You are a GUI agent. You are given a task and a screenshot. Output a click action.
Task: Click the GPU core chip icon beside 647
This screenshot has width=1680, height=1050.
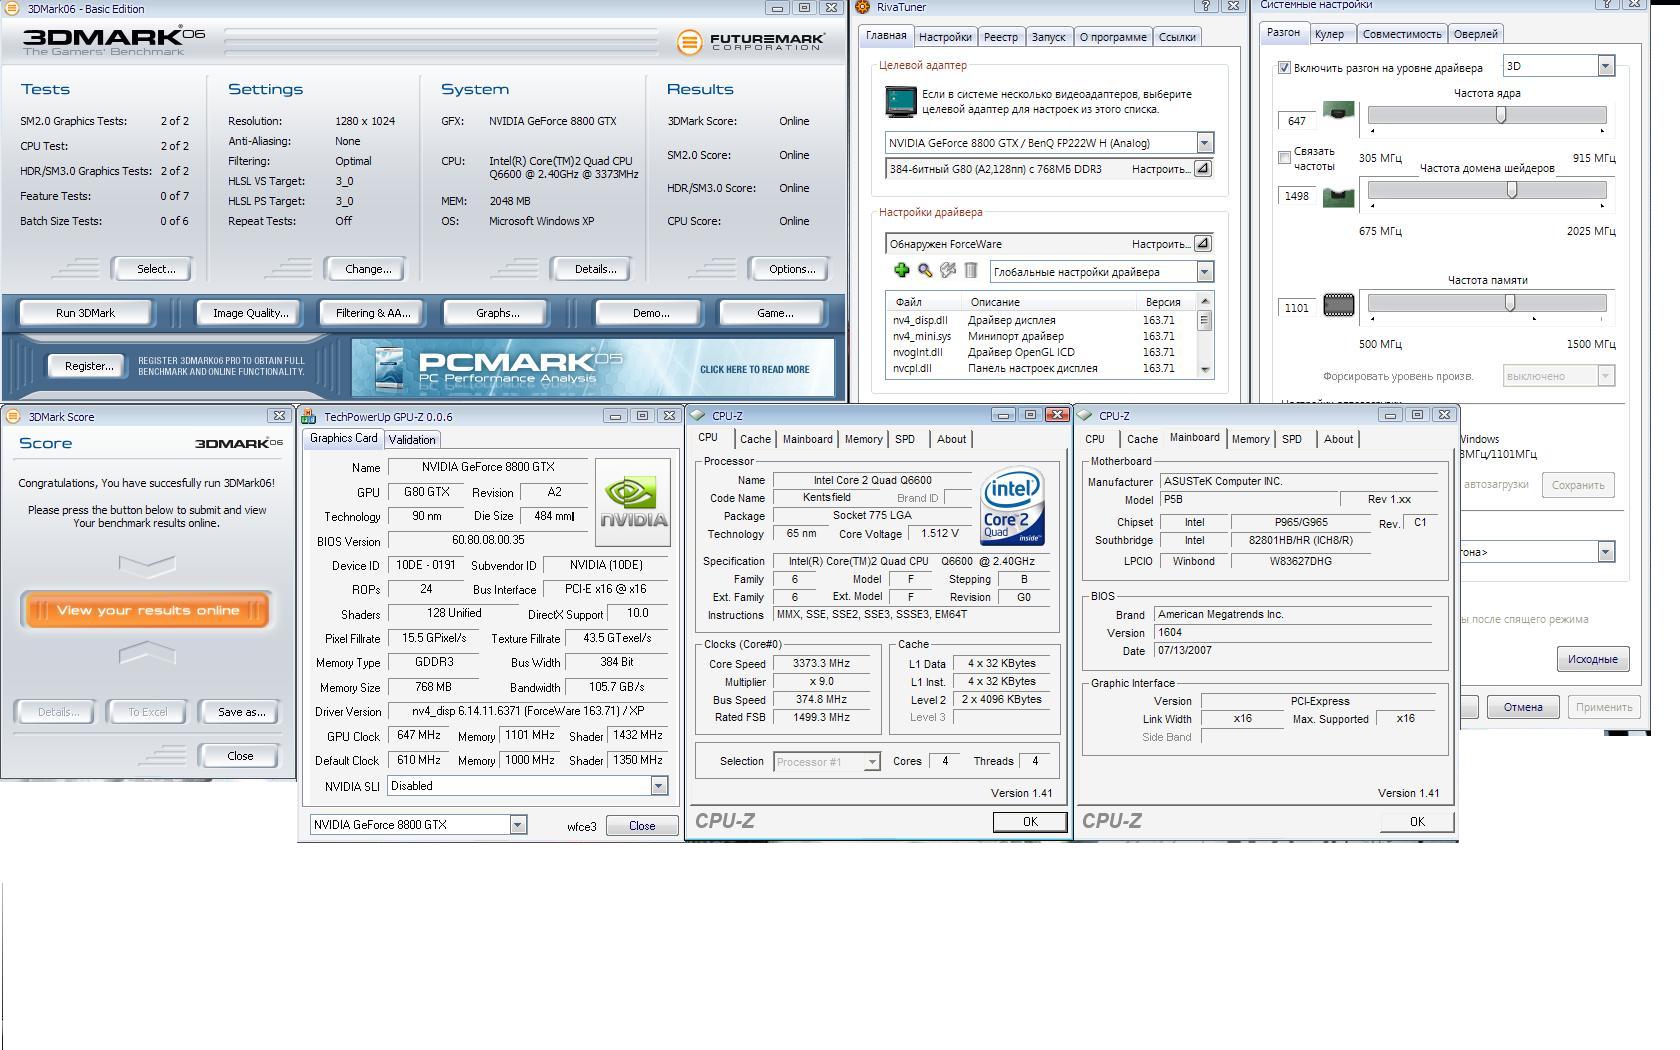[x=1339, y=111]
